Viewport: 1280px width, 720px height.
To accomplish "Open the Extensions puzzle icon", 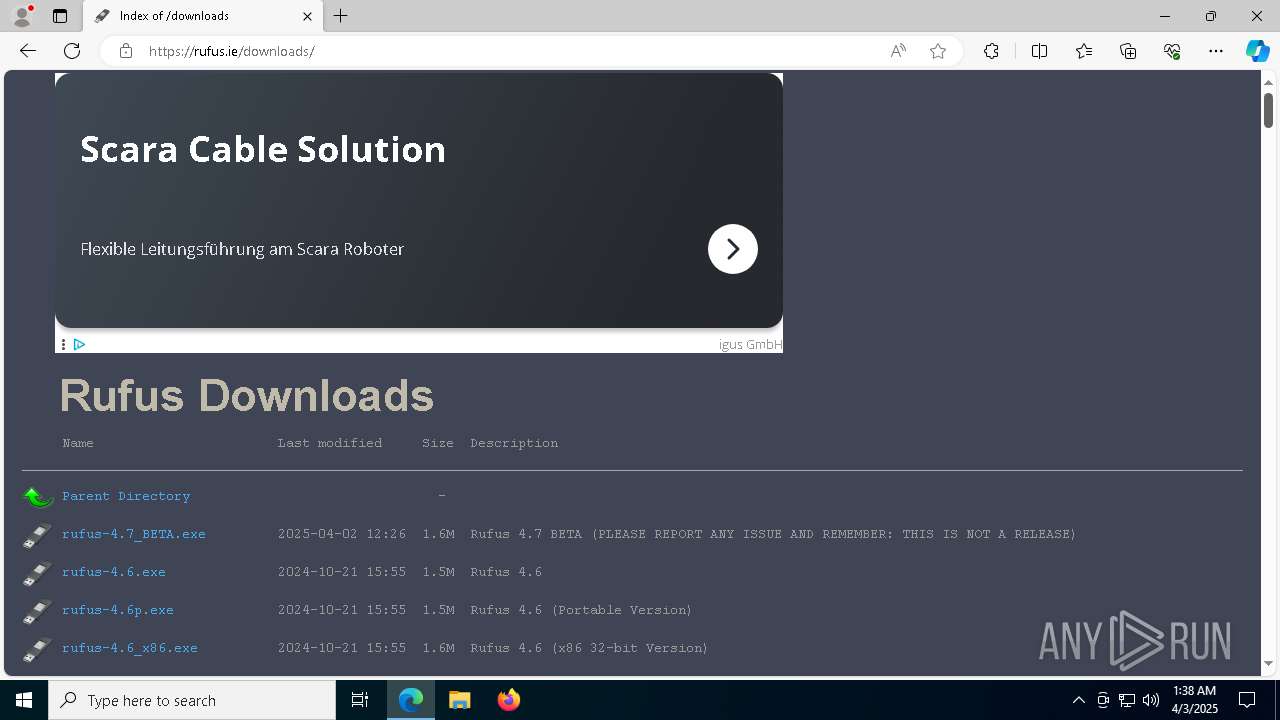I will coord(991,51).
